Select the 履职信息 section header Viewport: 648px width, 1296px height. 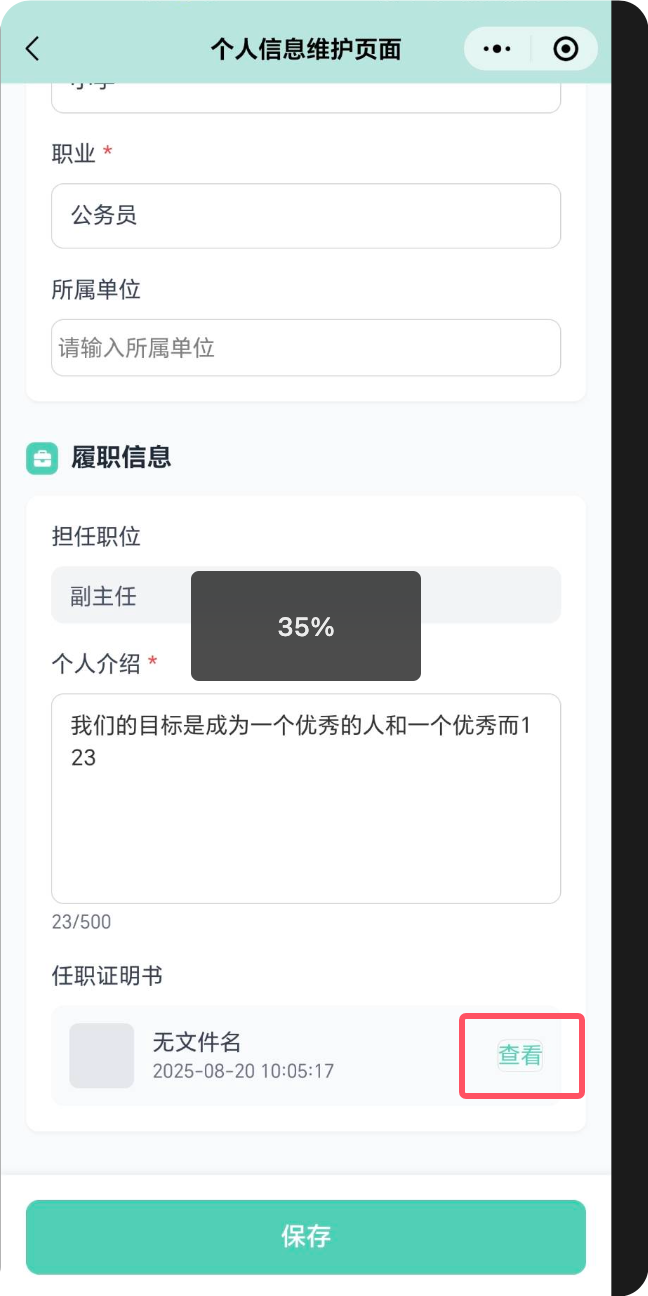pos(119,457)
